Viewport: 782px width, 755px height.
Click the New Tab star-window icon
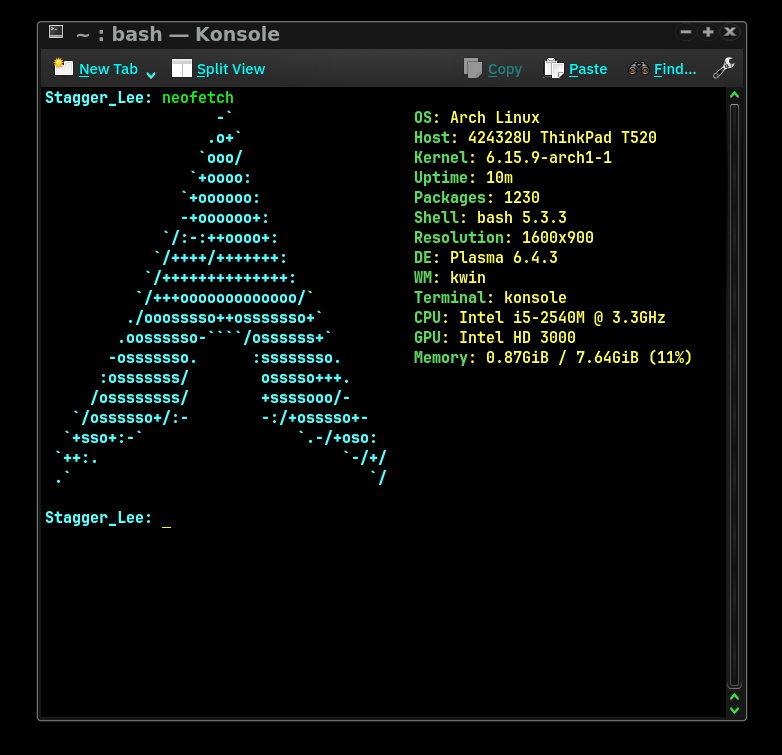click(64, 68)
